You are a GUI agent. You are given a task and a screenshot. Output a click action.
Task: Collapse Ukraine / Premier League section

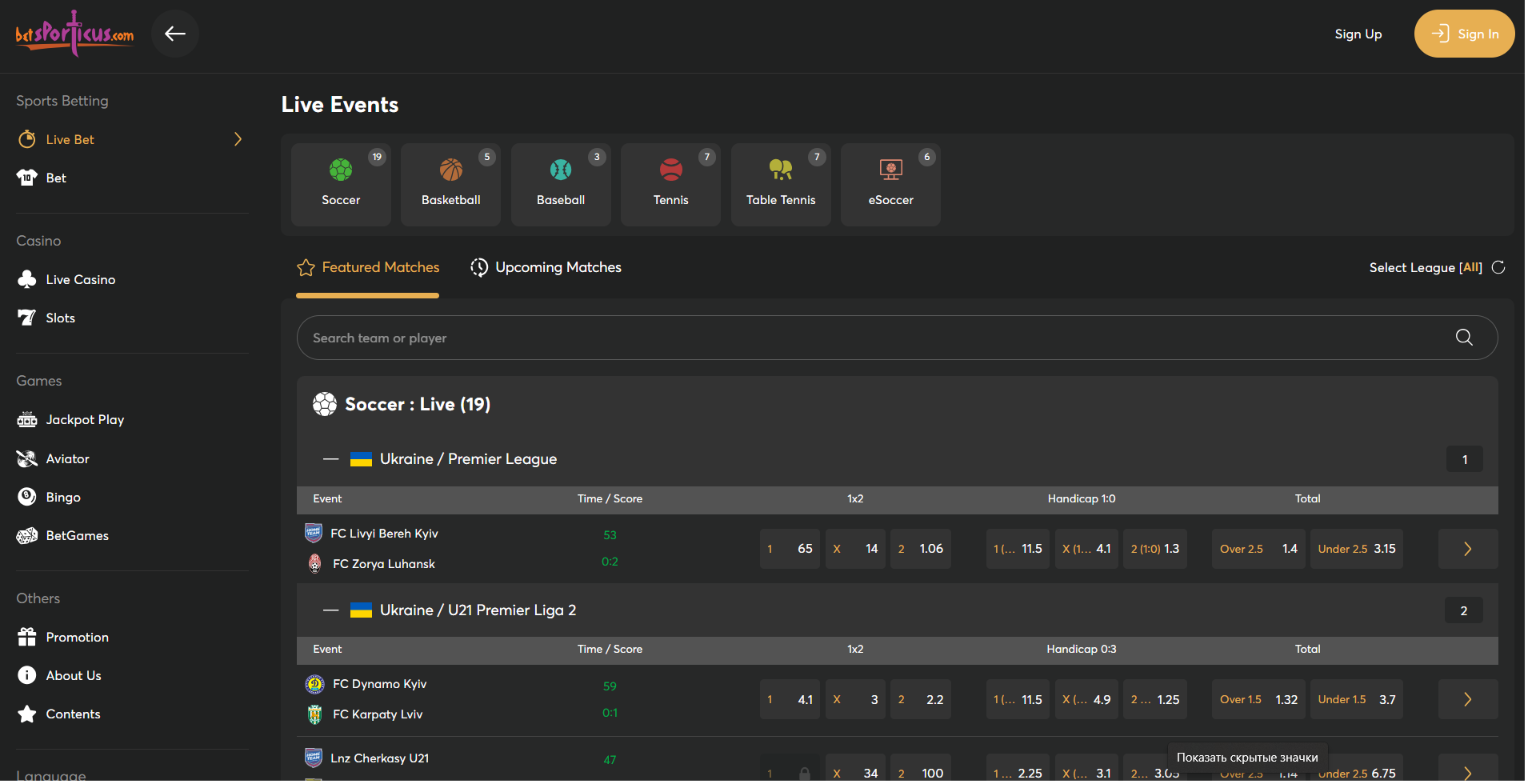pos(331,459)
